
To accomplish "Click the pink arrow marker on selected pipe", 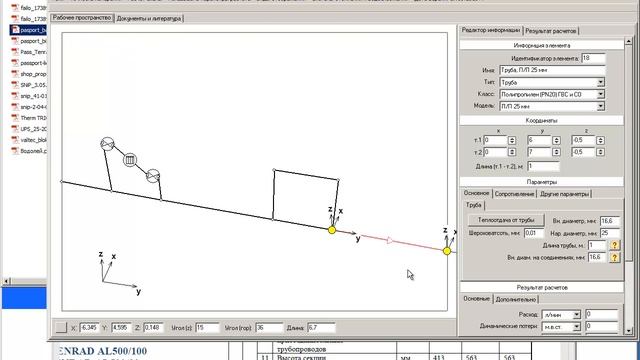I will (390, 240).
